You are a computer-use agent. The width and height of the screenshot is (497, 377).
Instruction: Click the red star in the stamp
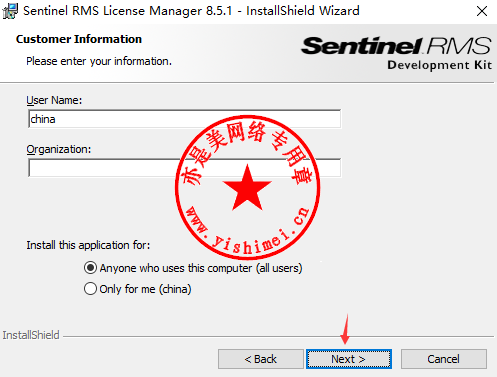point(247,188)
